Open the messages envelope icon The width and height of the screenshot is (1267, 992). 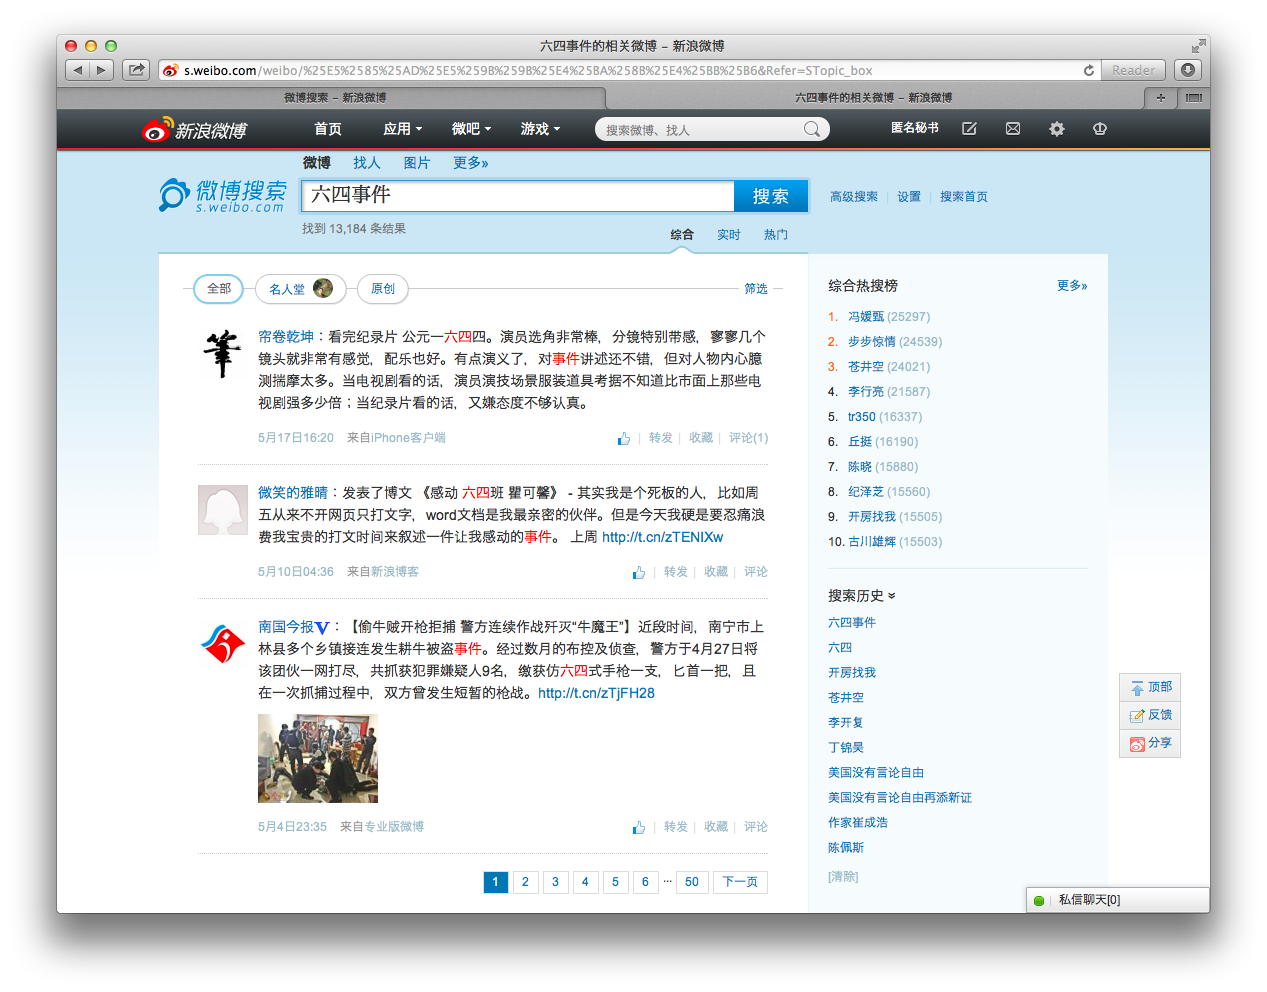pos(1013,129)
